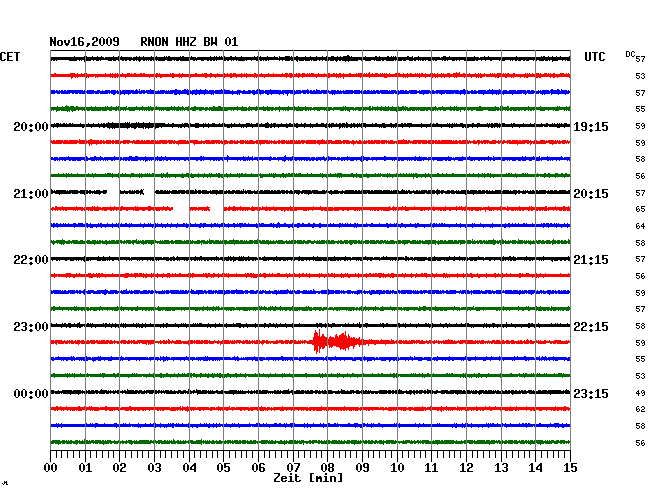Click the x-axis tick label "13"
Screen dimensions: 650x494
[x=501, y=468]
